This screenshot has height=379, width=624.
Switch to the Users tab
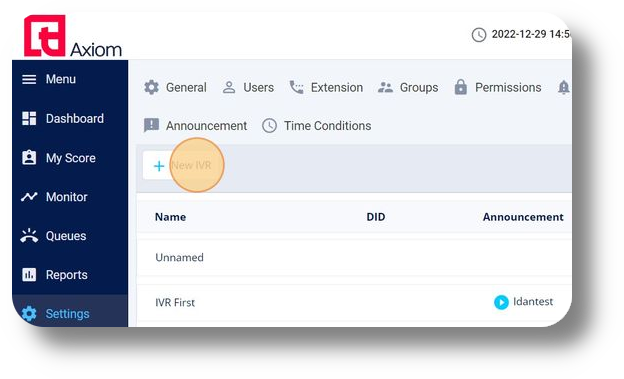tap(248, 87)
